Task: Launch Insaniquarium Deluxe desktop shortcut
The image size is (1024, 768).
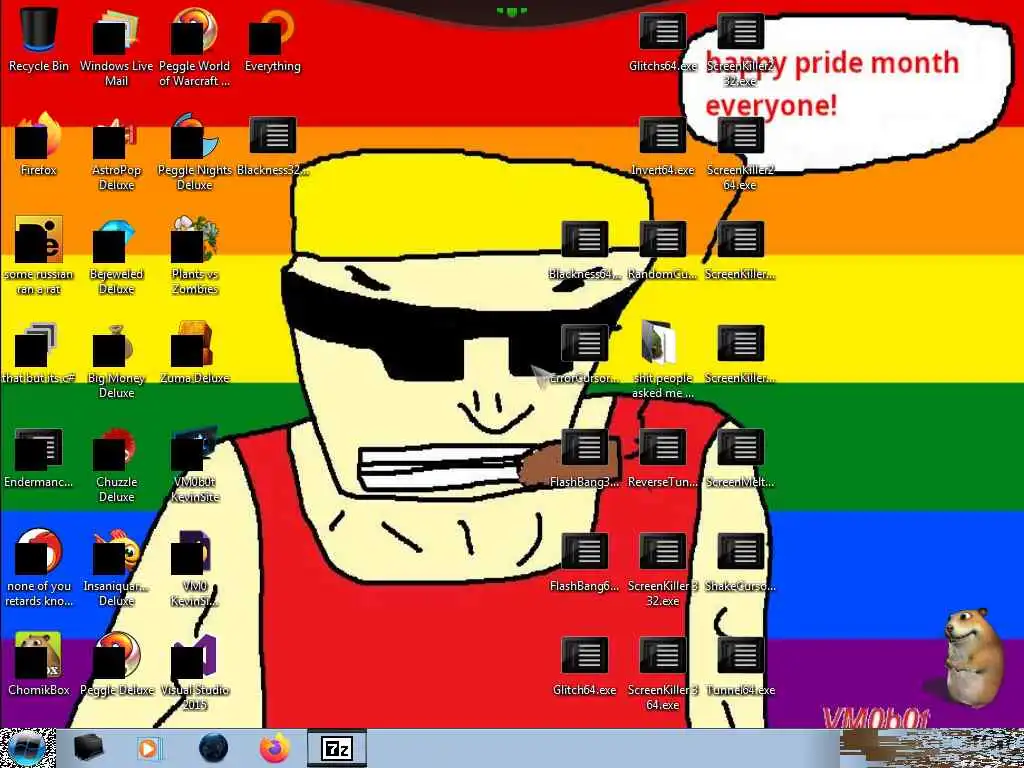Action: click(116, 568)
